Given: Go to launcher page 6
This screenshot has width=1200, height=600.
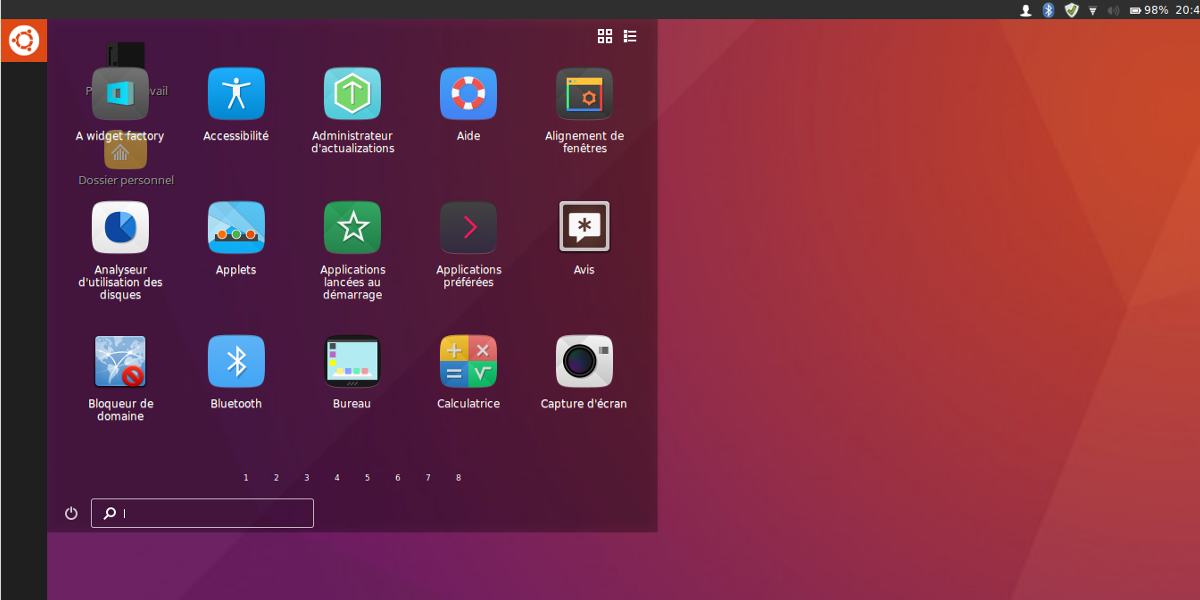Looking at the screenshot, I should point(398,478).
